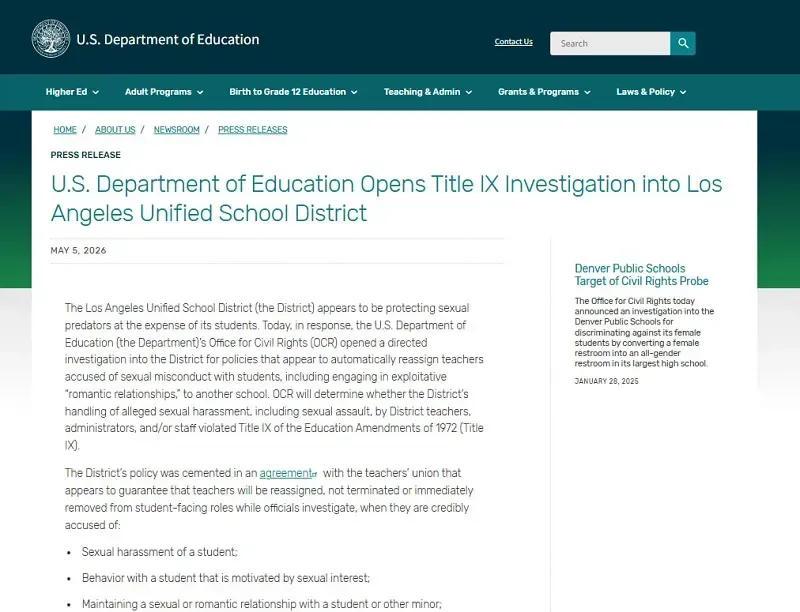This screenshot has height=612, width=800.
Task: Click bullet 'Sexual harassment of a student;'
Action: [x=159, y=552]
